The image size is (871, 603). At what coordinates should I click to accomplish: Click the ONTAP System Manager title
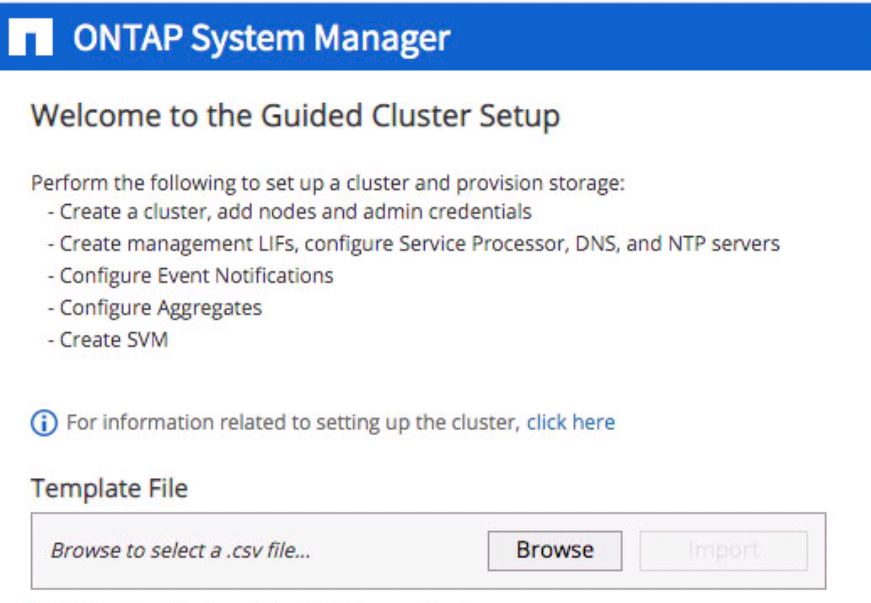[x=258, y=39]
